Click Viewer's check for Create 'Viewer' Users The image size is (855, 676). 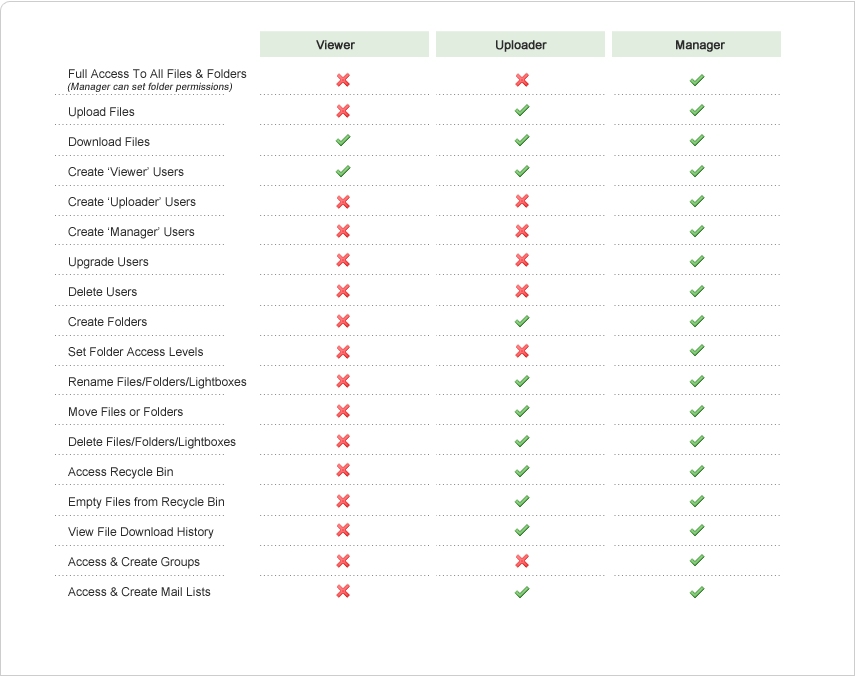[x=343, y=171]
